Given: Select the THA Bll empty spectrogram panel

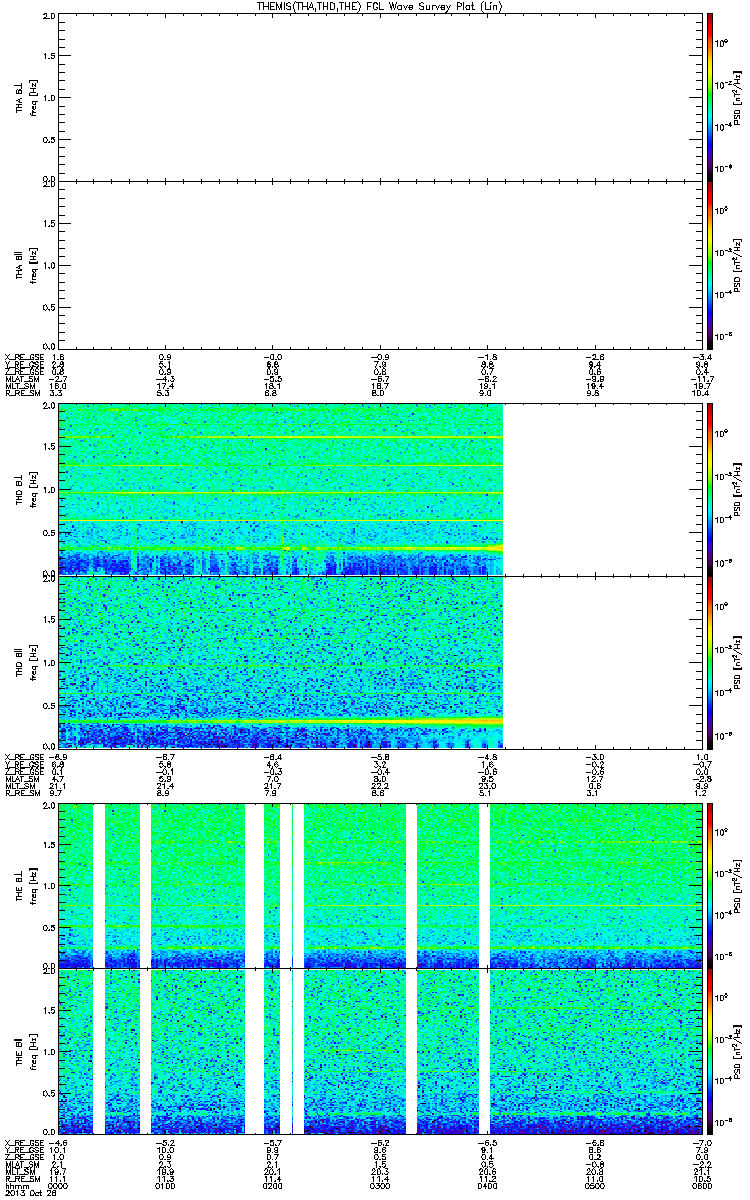Looking at the screenshot, I should (x=379, y=265).
